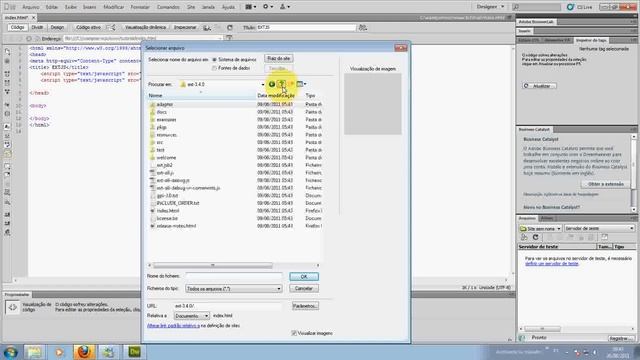Click the default relative link setting link
Viewport: 640px width, 360px height.
coord(173,326)
